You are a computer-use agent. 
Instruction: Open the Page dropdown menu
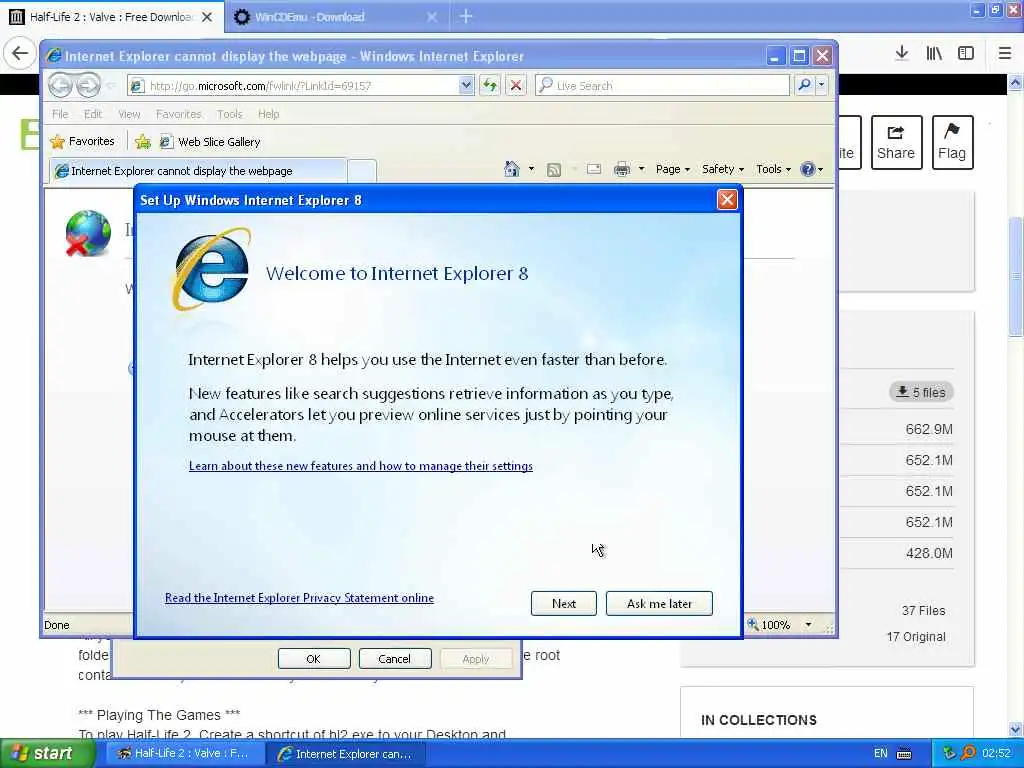pos(673,169)
